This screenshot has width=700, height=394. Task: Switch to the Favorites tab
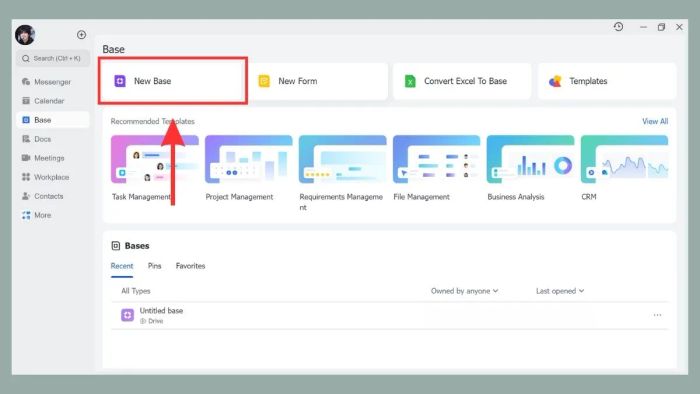tap(190, 266)
